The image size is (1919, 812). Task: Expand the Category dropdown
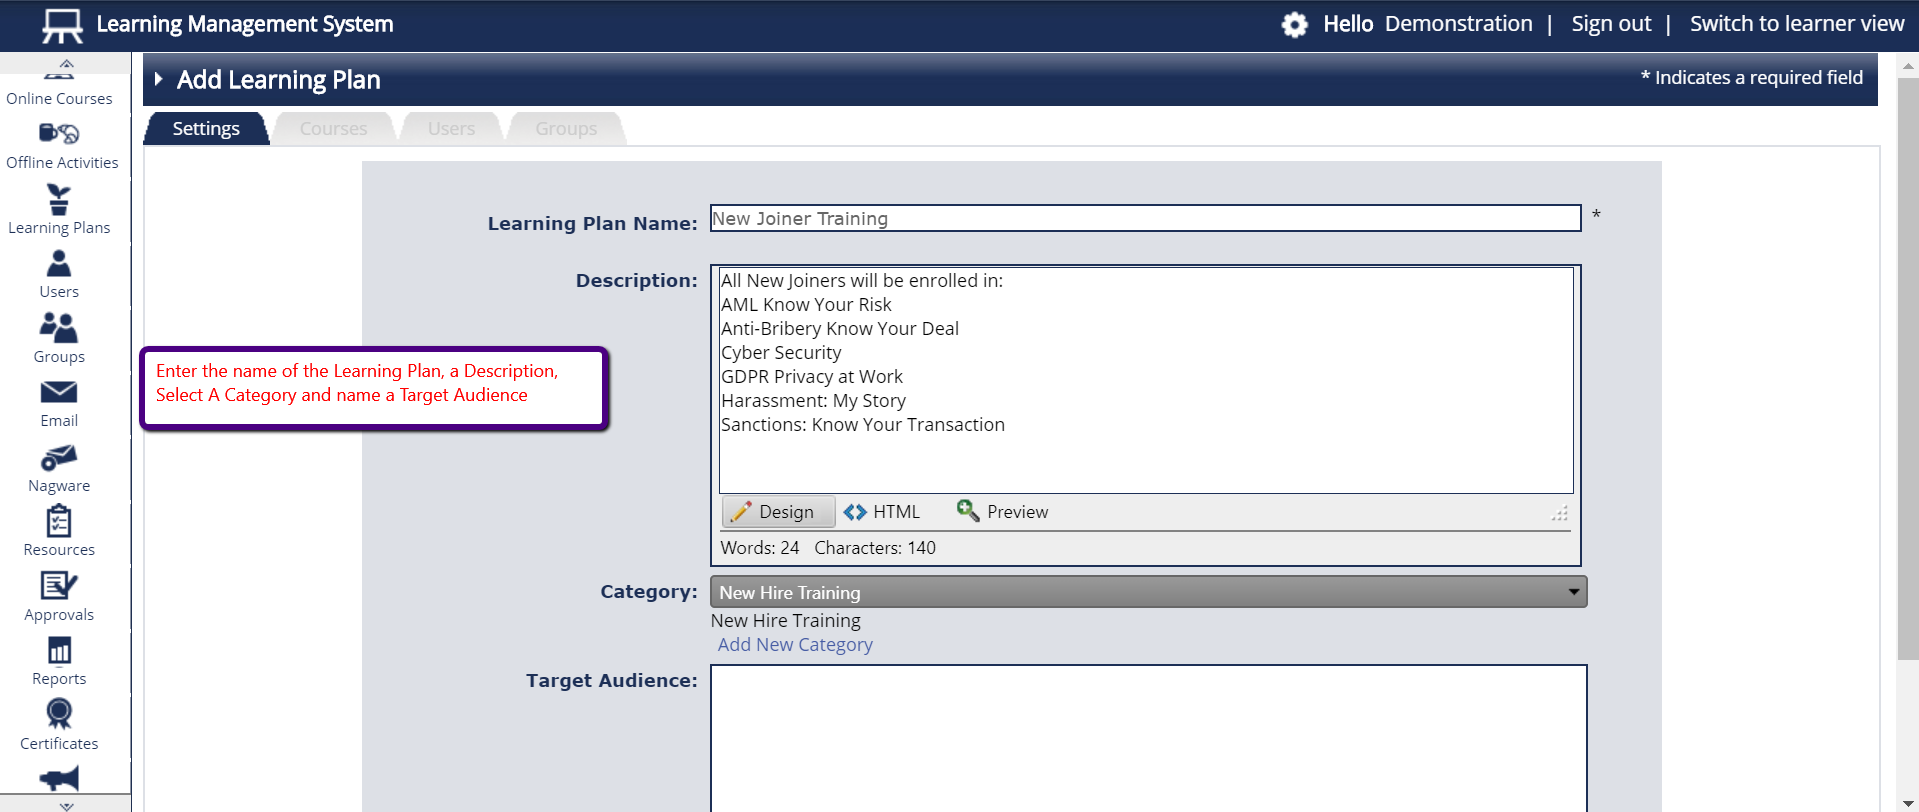coord(1148,592)
